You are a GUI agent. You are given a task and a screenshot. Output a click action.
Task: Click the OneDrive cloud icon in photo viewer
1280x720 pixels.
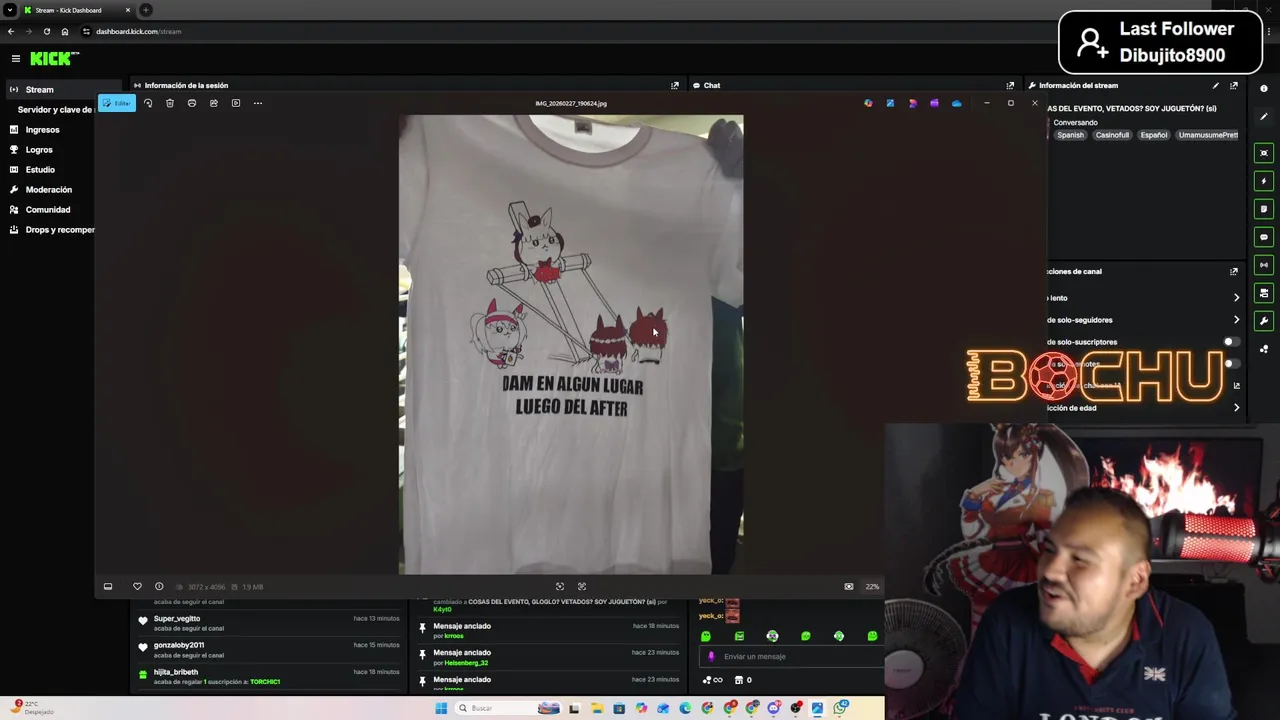pyautogui.click(x=957, y=103)
